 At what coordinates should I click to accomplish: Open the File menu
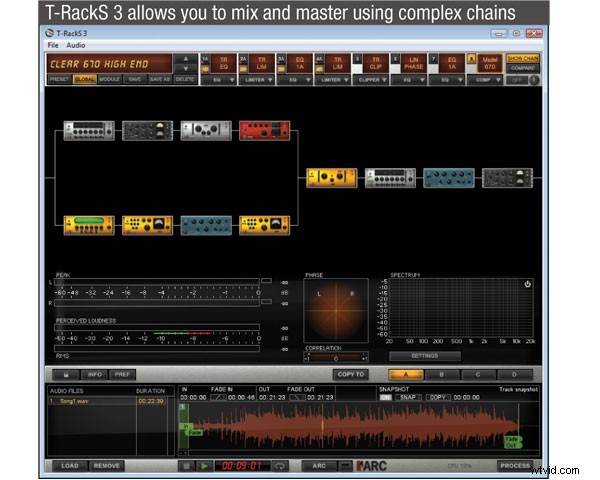[x=53, y=46]
